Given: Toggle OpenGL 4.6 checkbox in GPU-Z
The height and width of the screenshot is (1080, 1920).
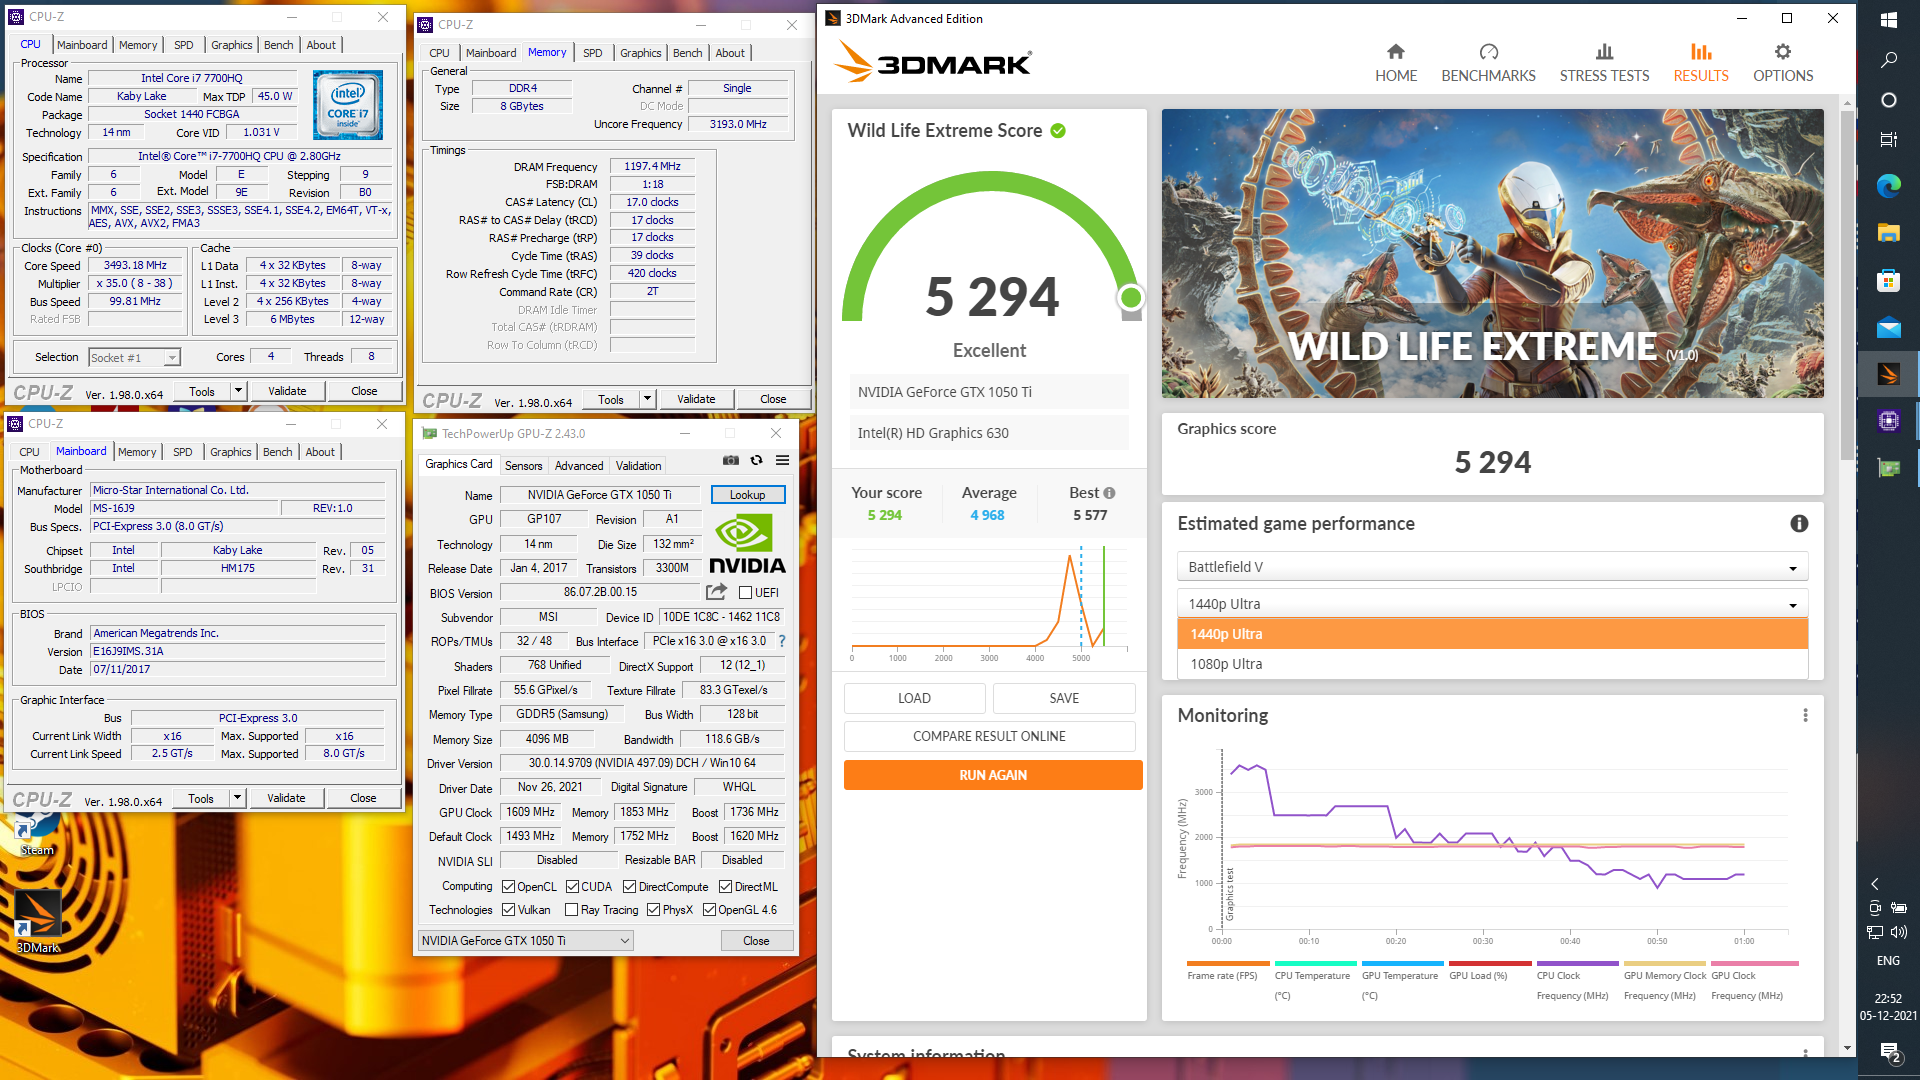Looking at the screenshot, I should coord(709,910).
